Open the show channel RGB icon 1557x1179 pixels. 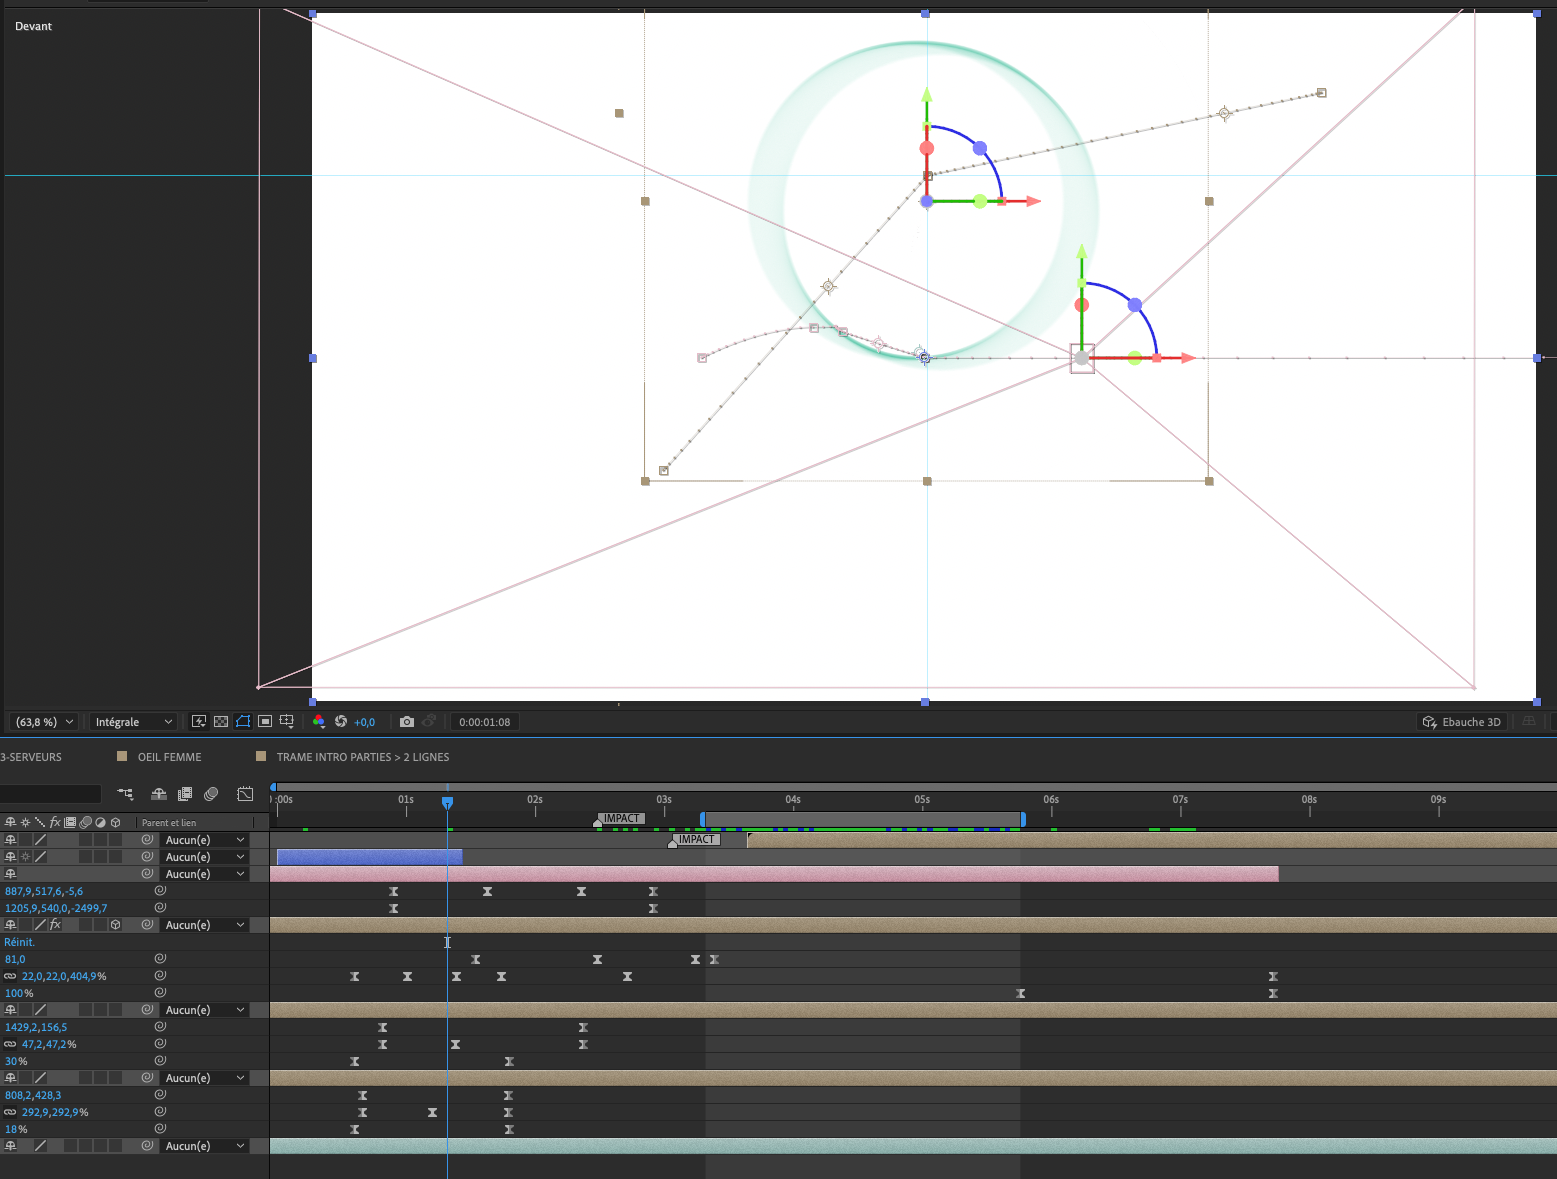pos(319,722)
